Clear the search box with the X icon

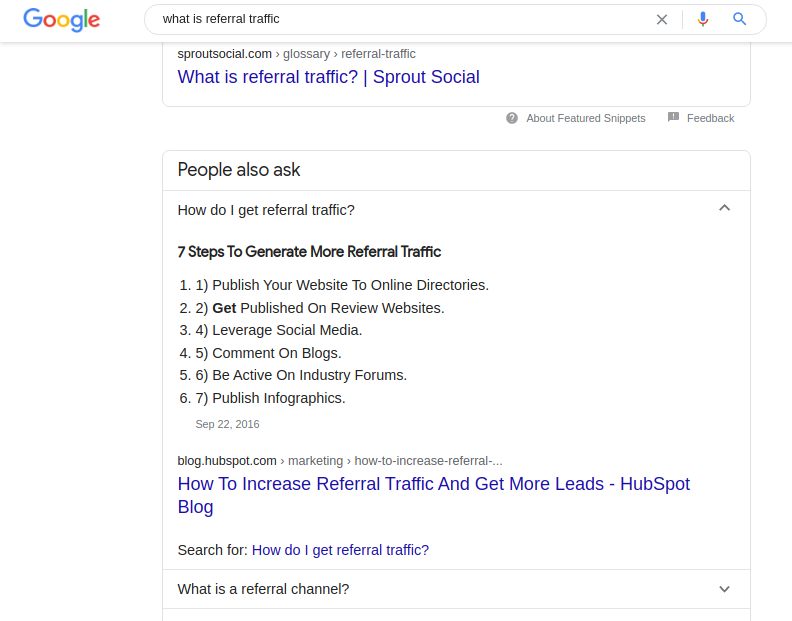click(x=662, y=19)
